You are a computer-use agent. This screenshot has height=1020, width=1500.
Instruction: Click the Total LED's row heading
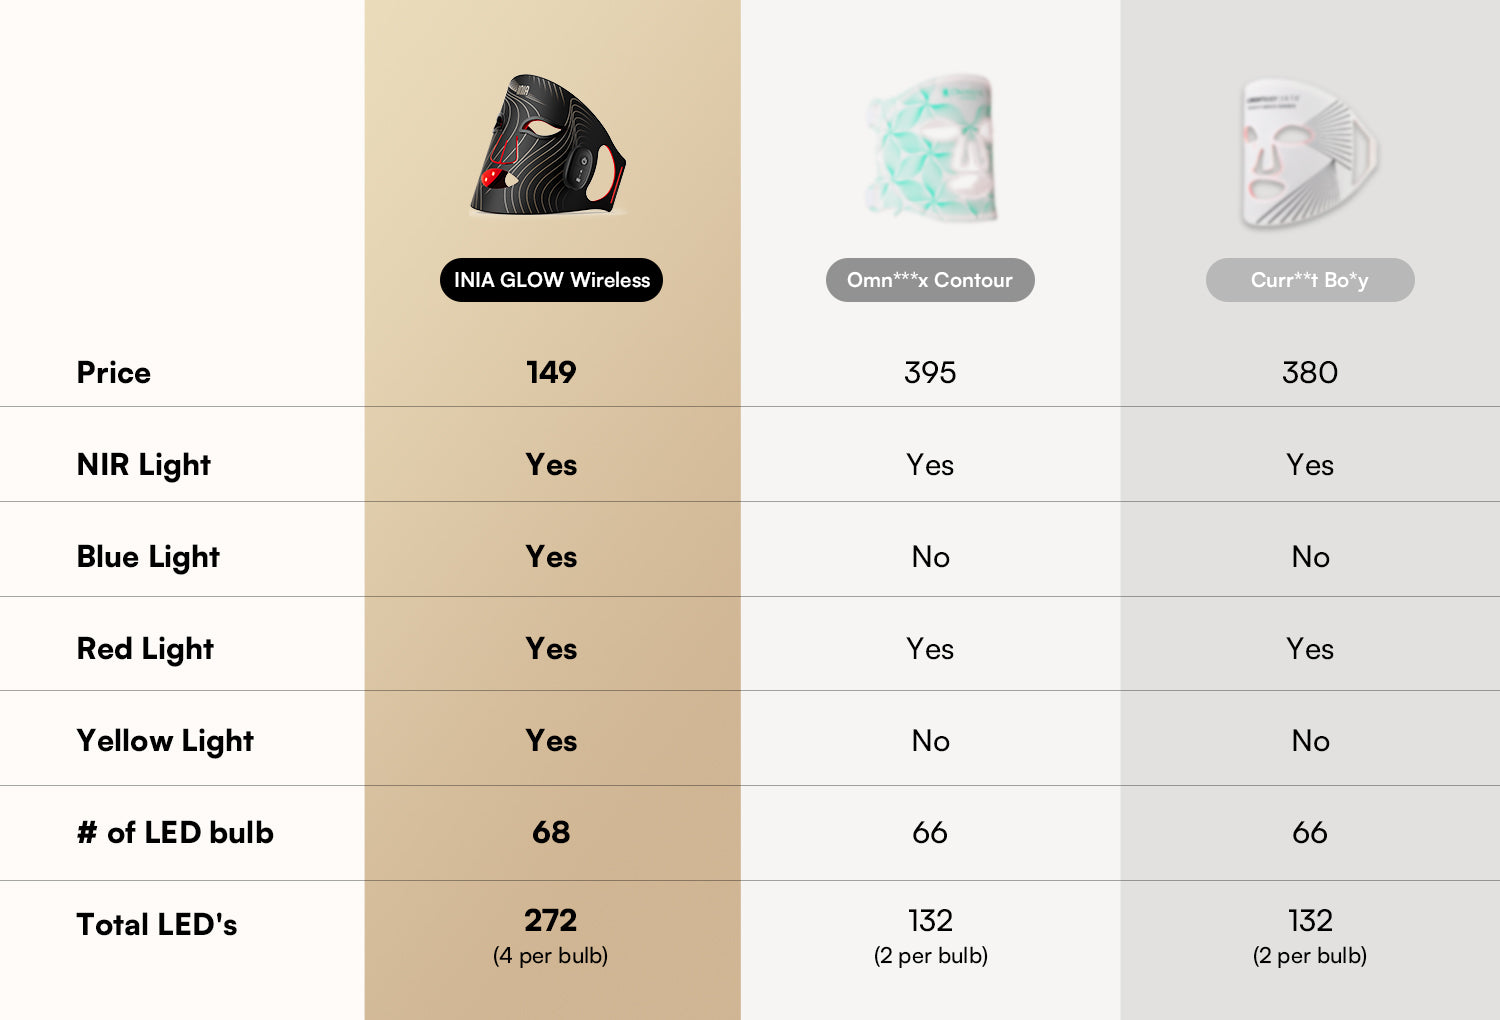[x=157, y=925]
